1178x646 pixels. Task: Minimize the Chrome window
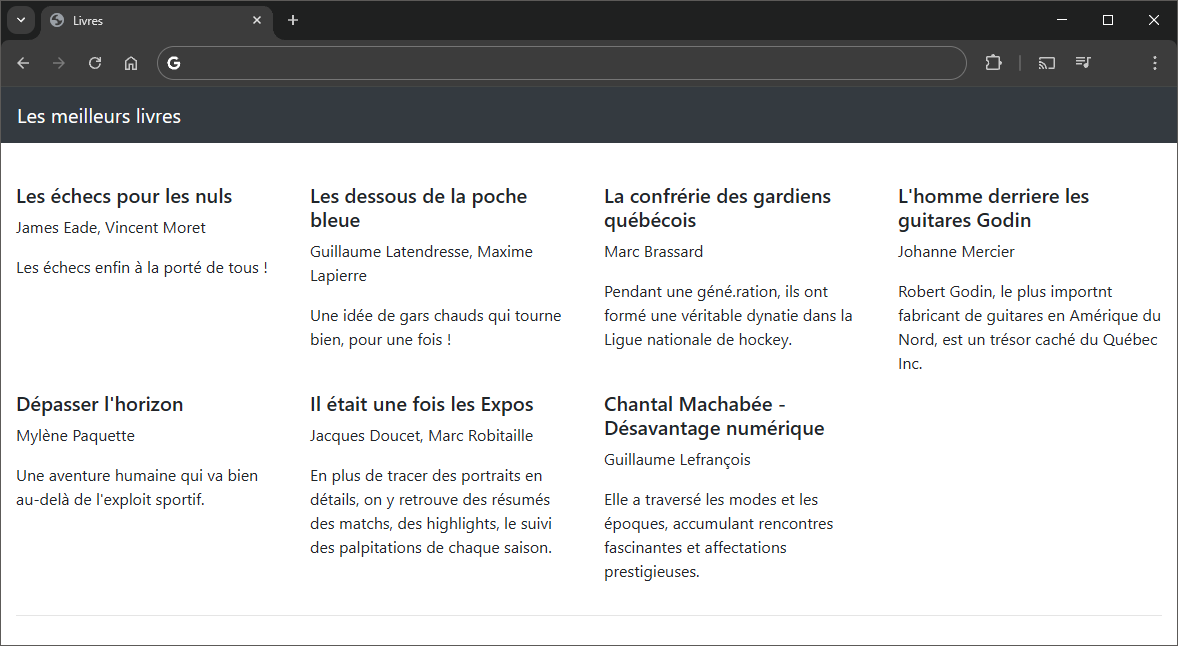1062,20
